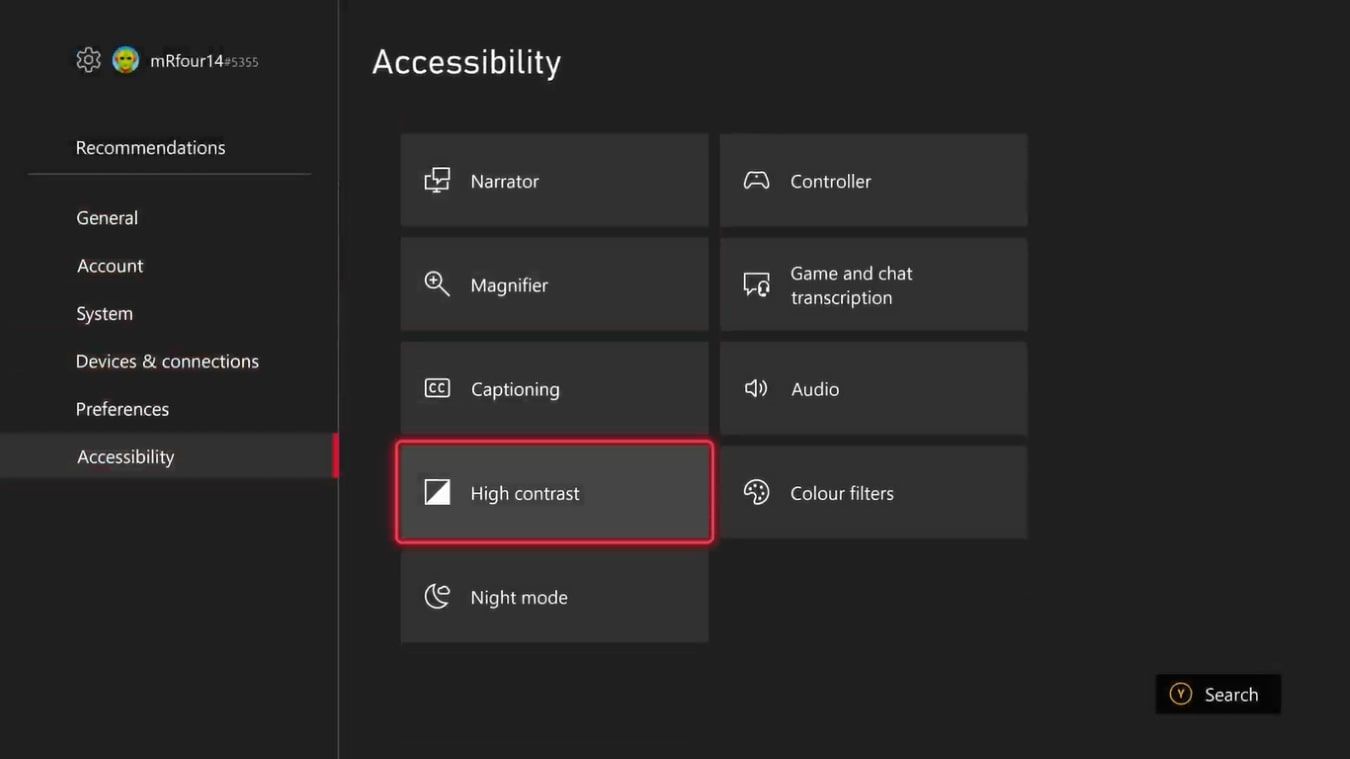Select the Controller settings icon
The height and width of the screenshot is (759, 1350).
756,180
